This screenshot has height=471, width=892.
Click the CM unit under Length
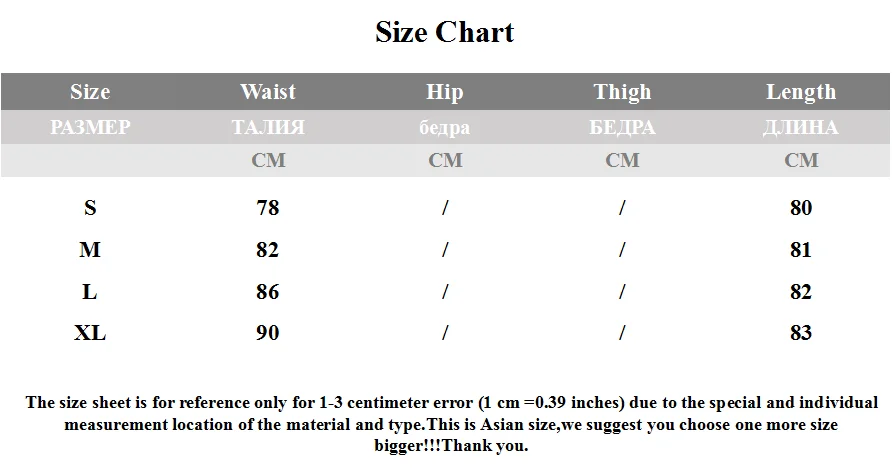click(x=801, y=160)
